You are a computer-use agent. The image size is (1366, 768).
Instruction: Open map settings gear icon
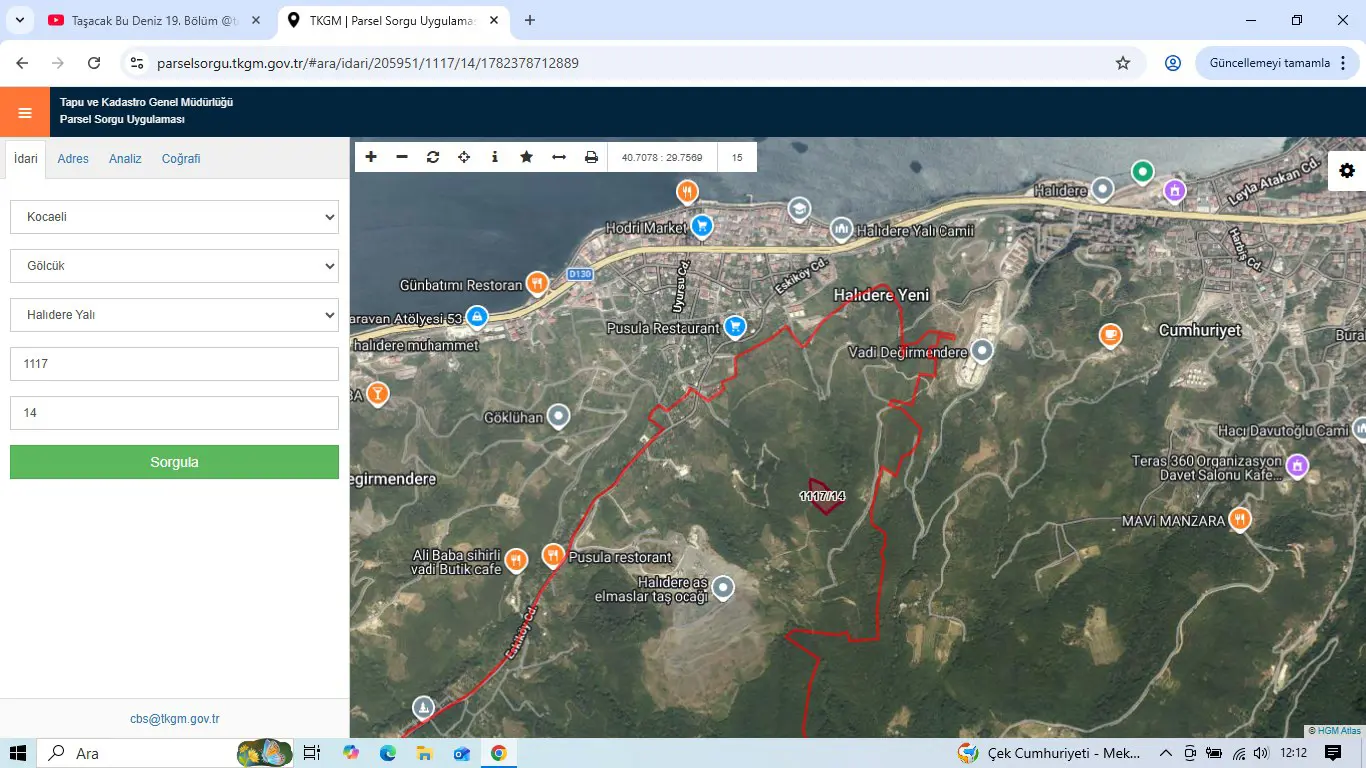[x=1347, y=171]
